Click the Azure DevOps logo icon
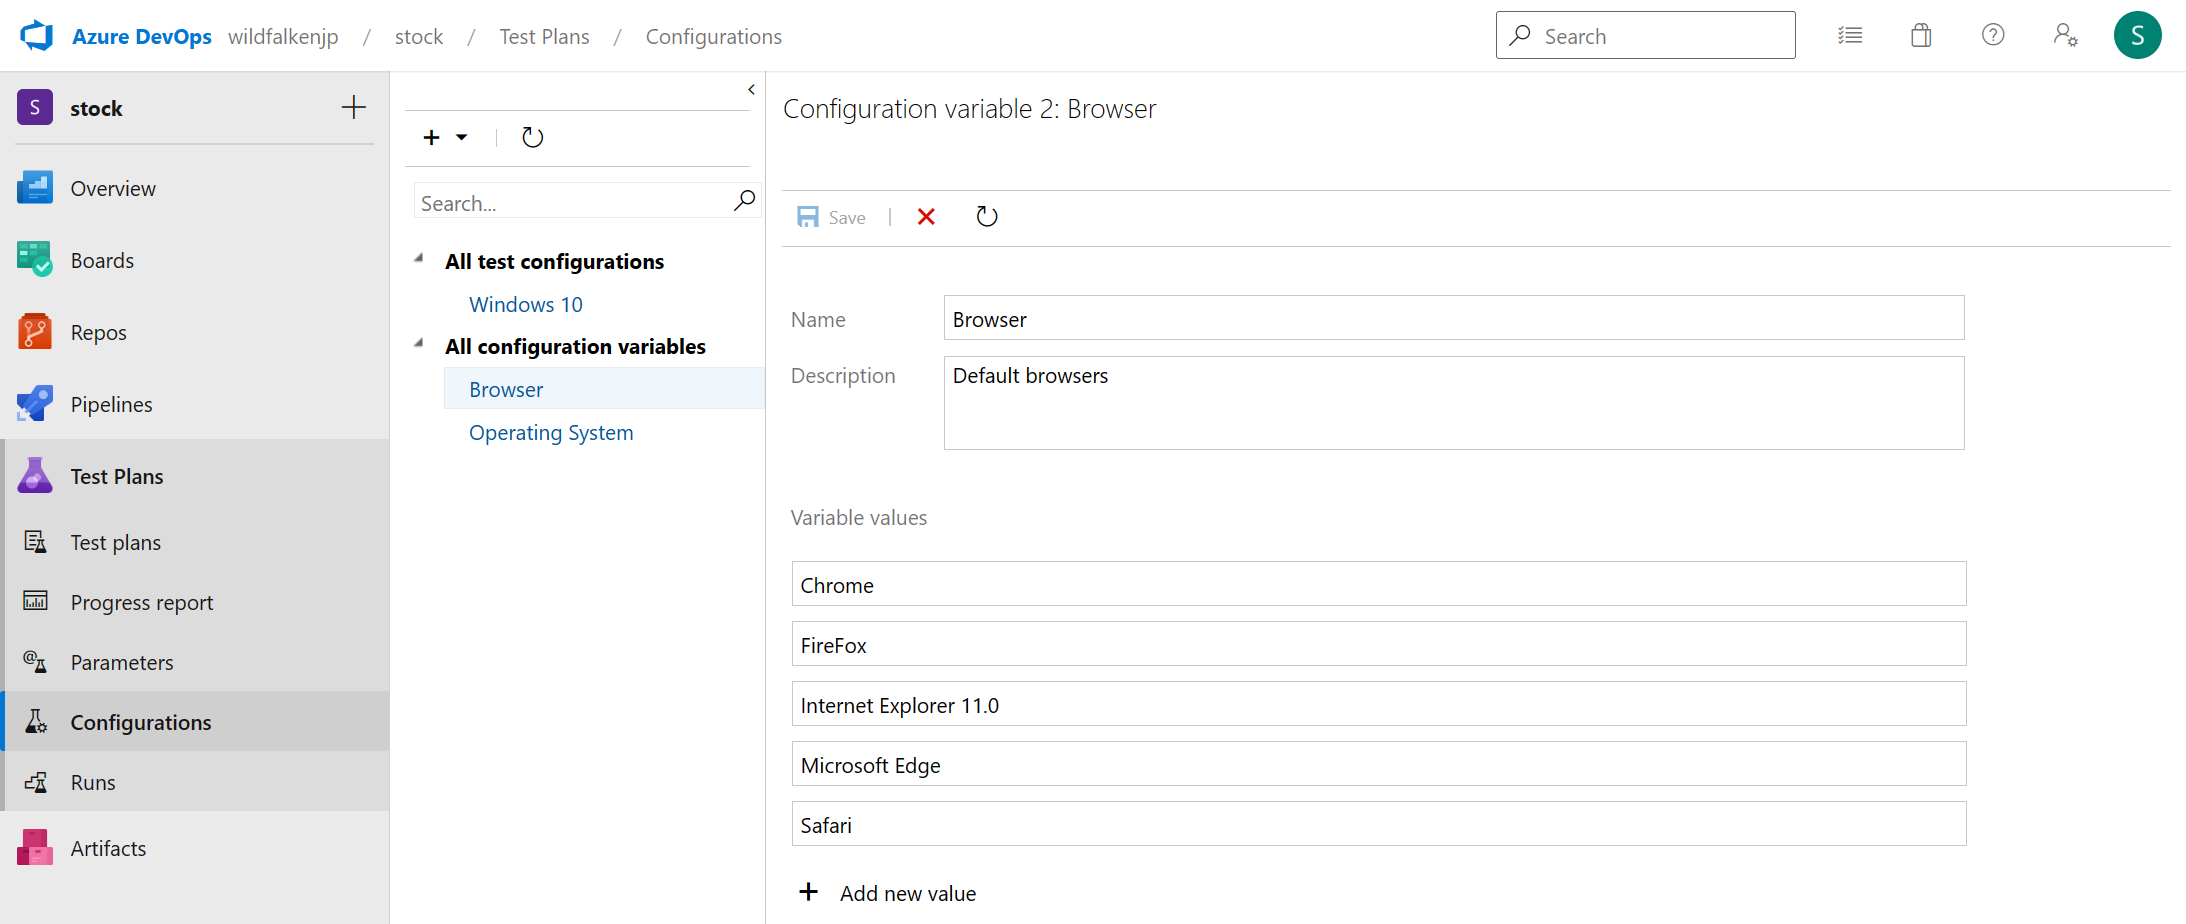 [x=36, y=36]
